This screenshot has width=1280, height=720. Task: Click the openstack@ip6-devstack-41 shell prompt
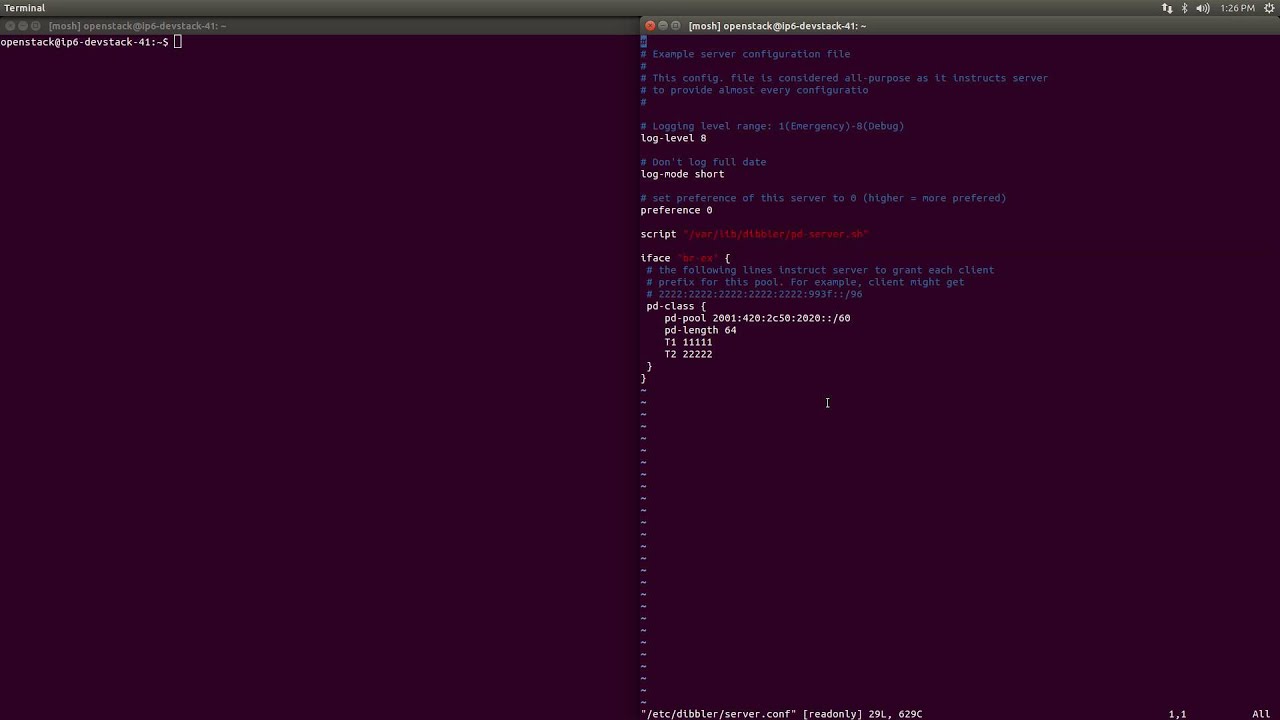84,42
